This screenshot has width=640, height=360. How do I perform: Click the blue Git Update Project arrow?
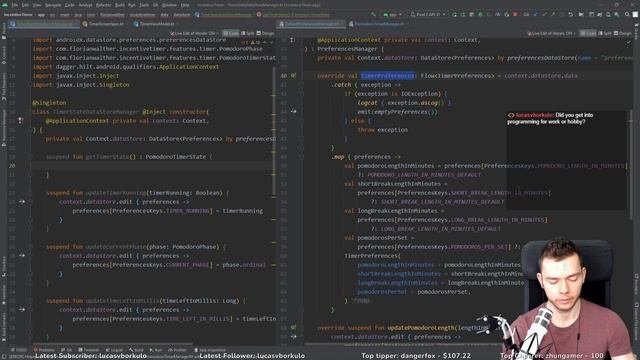pos(536,14)
